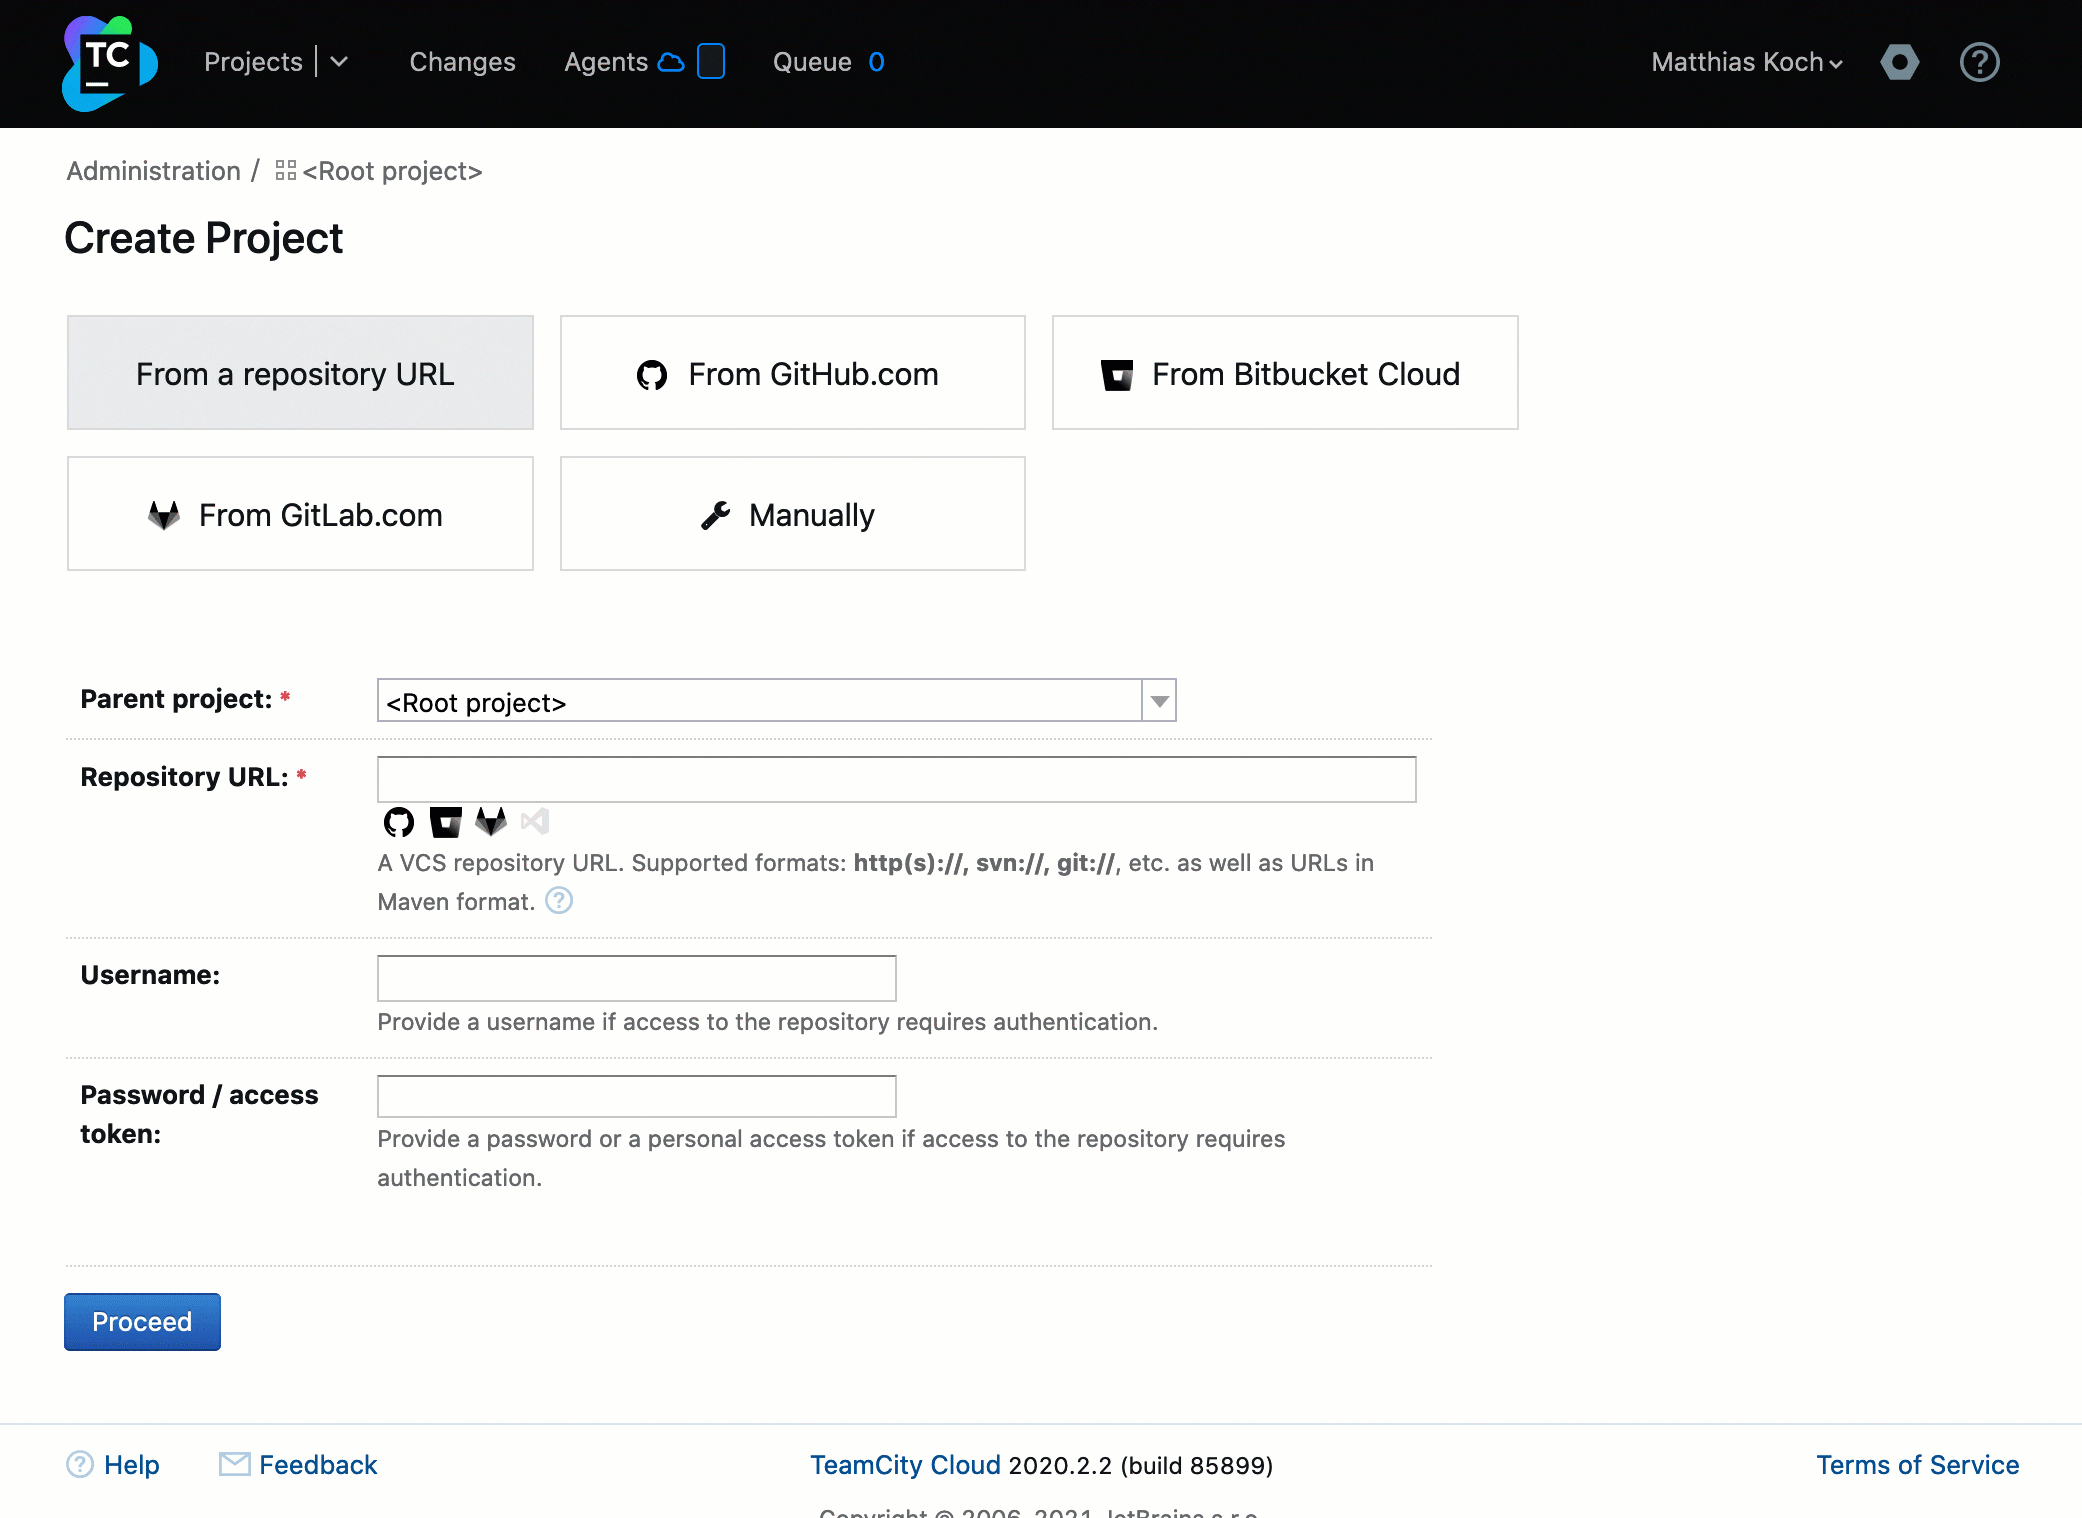This screenshot has height=1518, width=2082.
Task: Click the GitLab icon below Repository URL
Action: (x=491, y=822)
